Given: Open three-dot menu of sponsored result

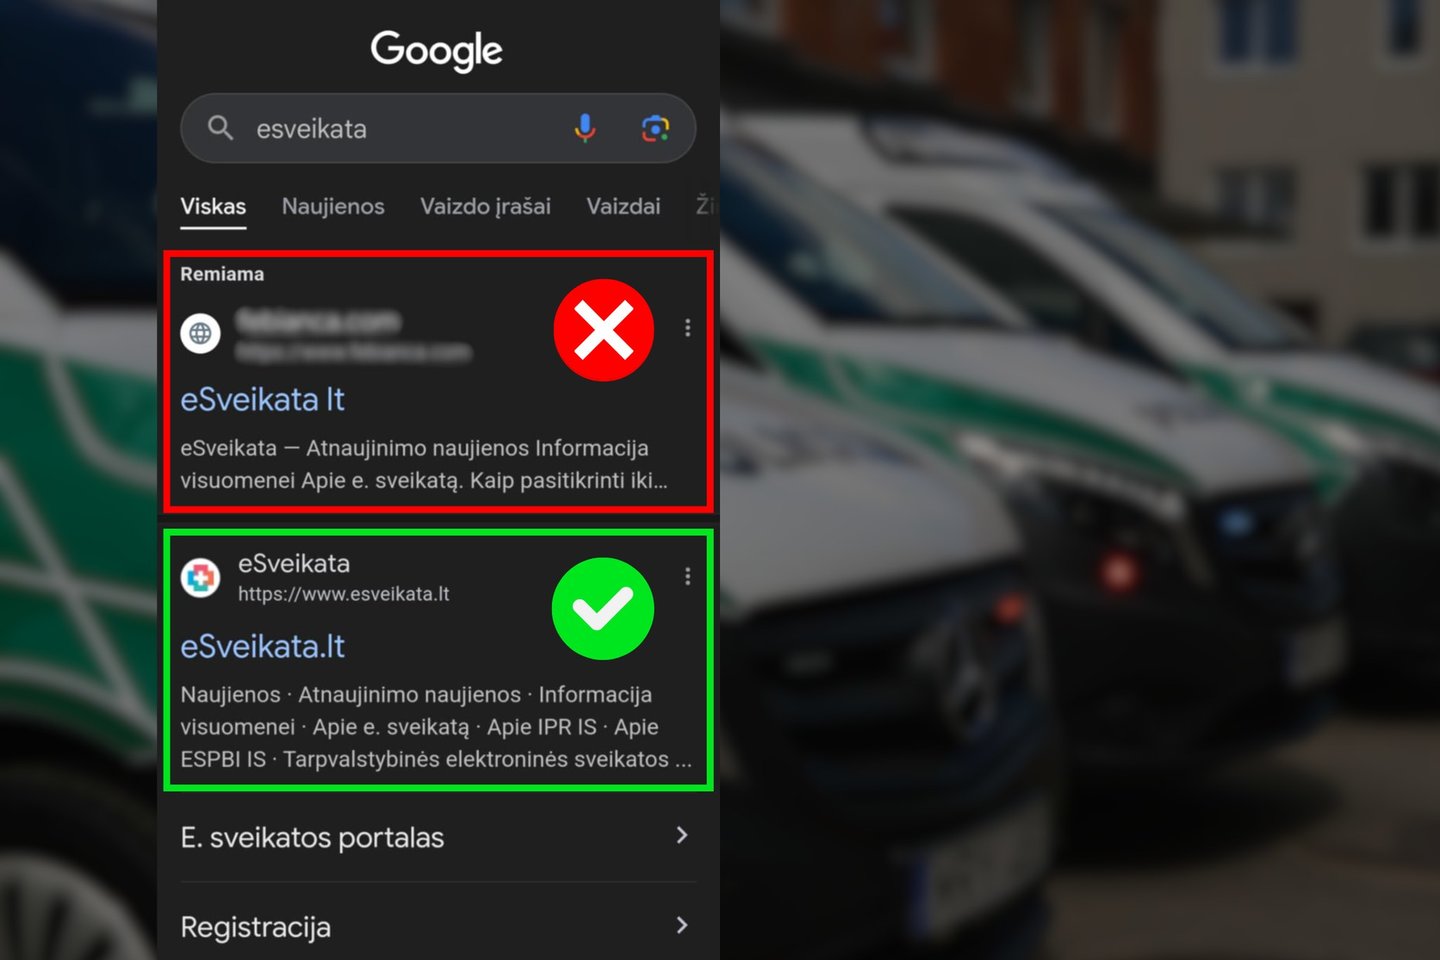Looking at the screenshot, I should (x=687, y=328).
